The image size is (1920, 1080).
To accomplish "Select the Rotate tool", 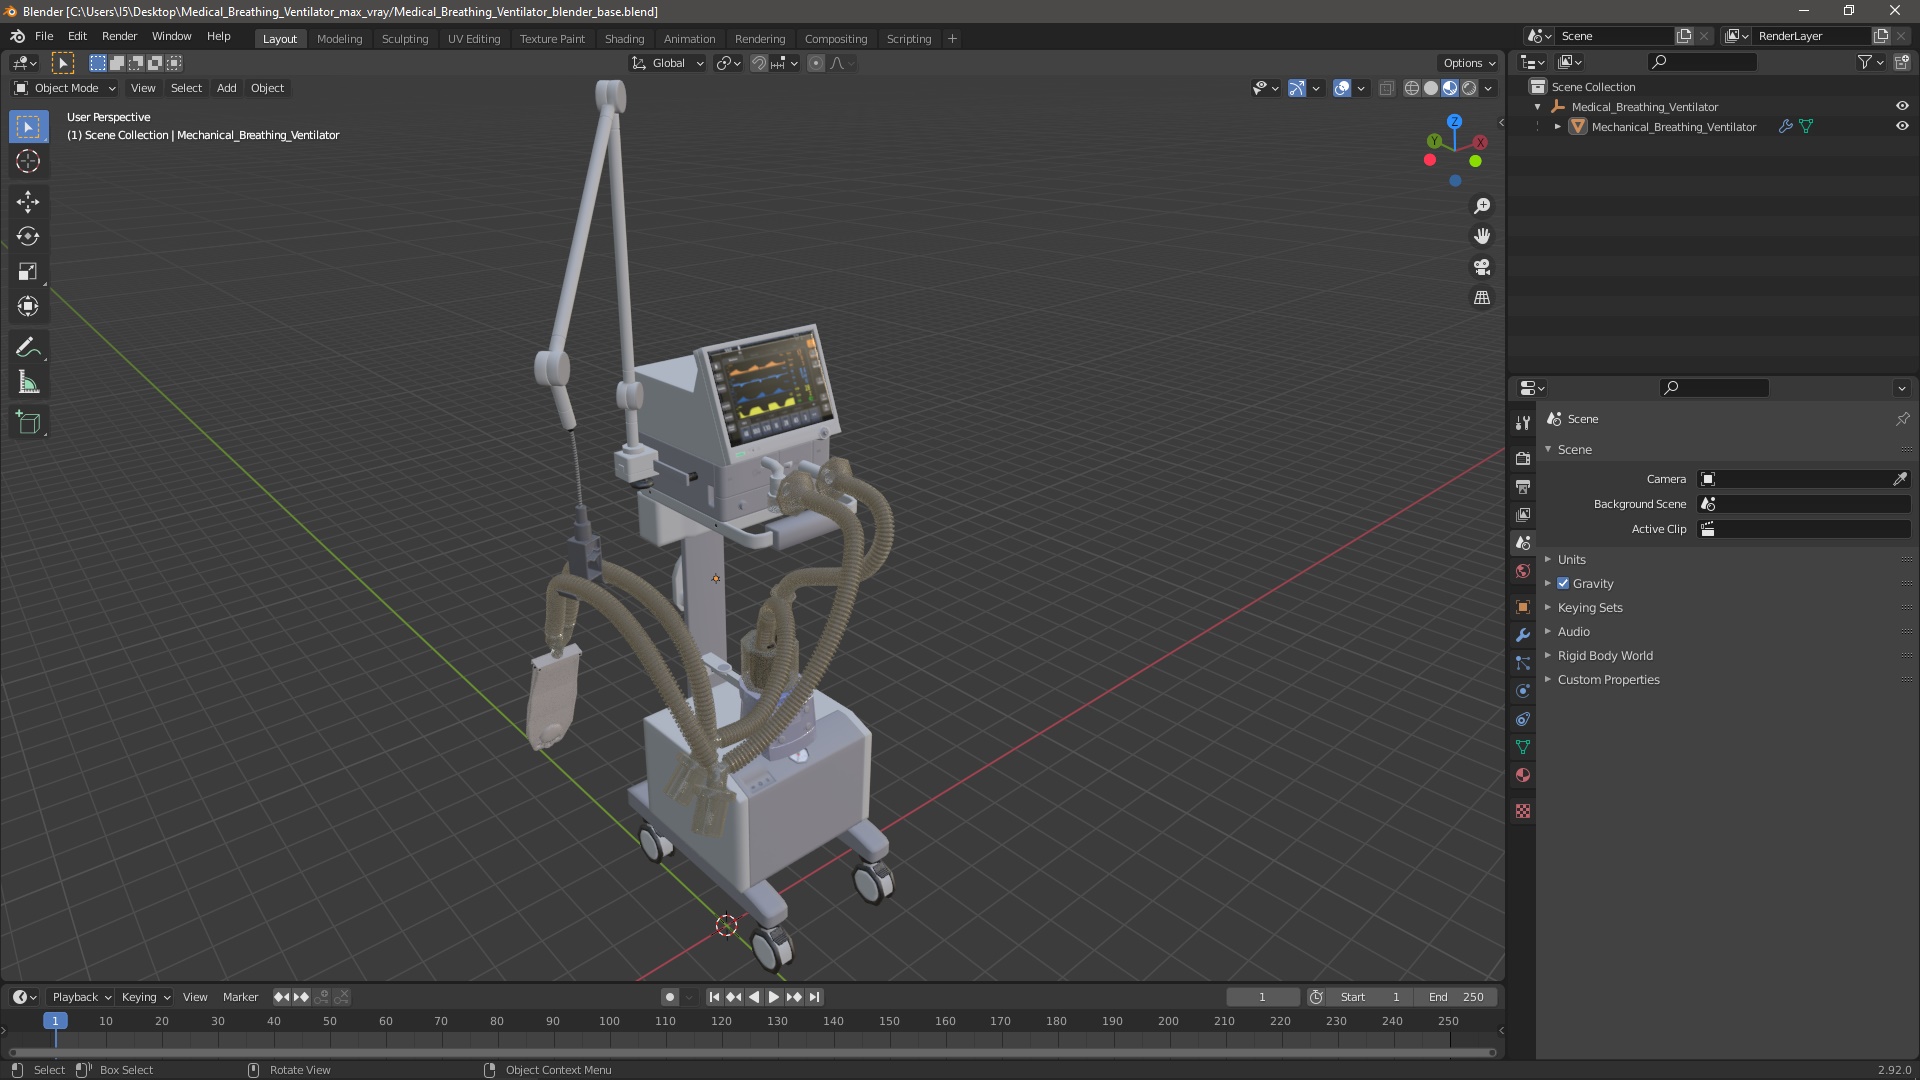I will tap(28, 237).
